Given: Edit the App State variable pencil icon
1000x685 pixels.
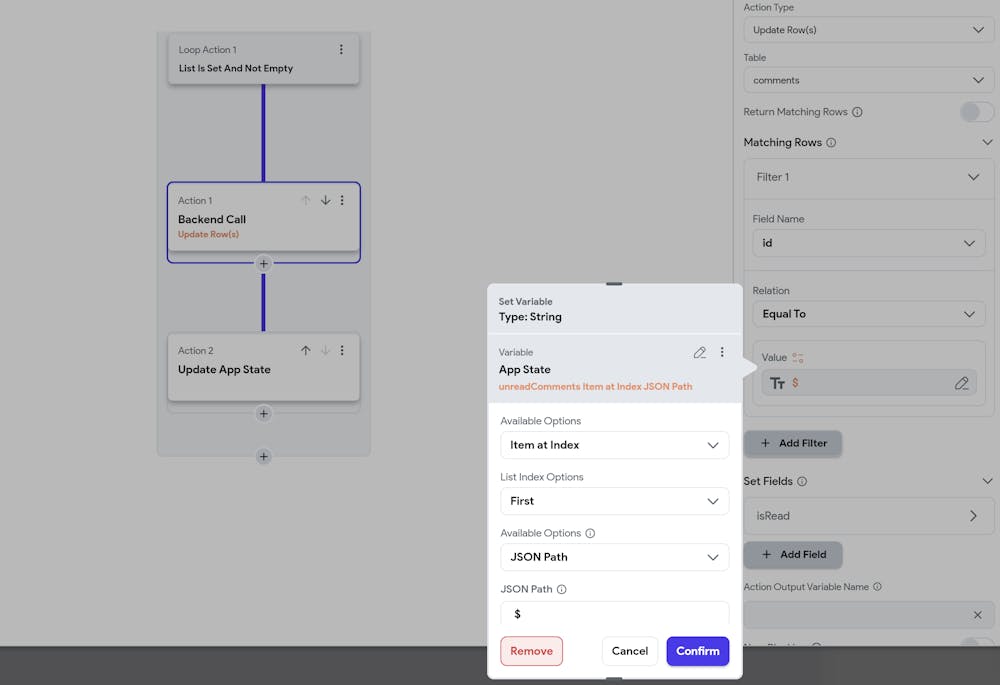Looking at the screenshot, I should (x=700, y=353).
